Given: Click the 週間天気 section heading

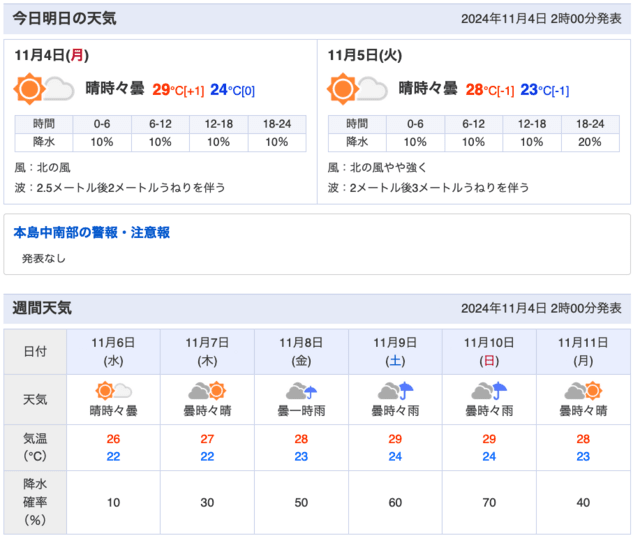Looking at the screenshot, I should [x=42, y=308].
